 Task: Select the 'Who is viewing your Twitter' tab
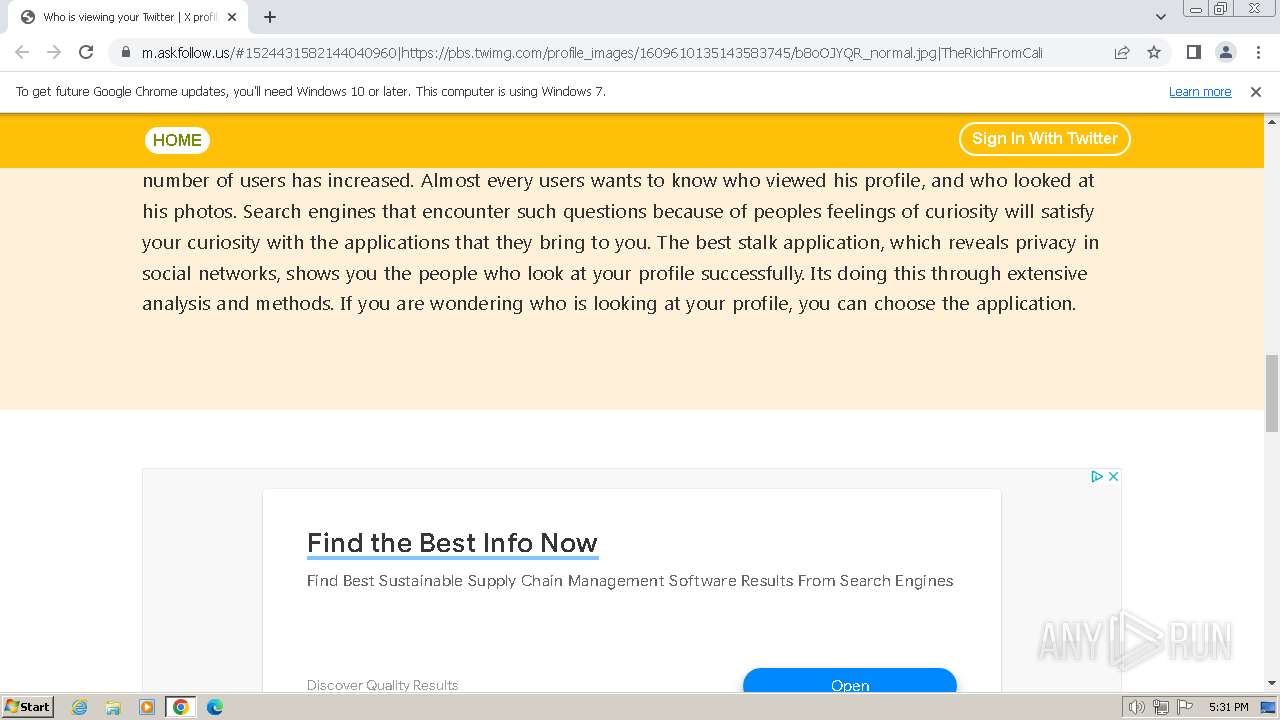coord(126,17)
